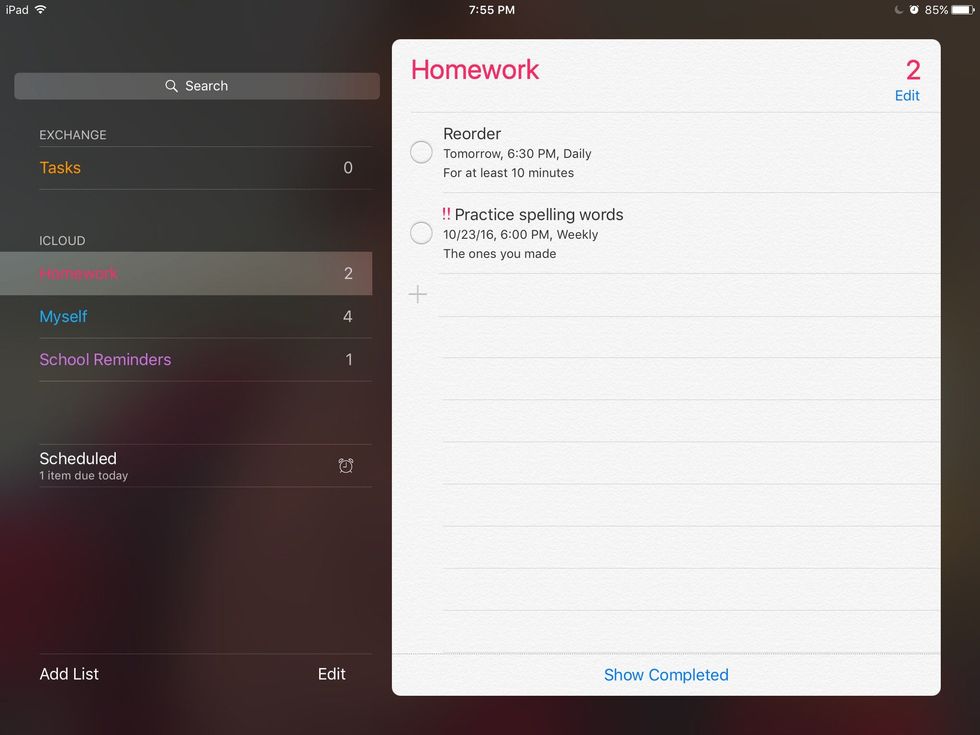Select the Homework list in sidebar

click(79, 274)
